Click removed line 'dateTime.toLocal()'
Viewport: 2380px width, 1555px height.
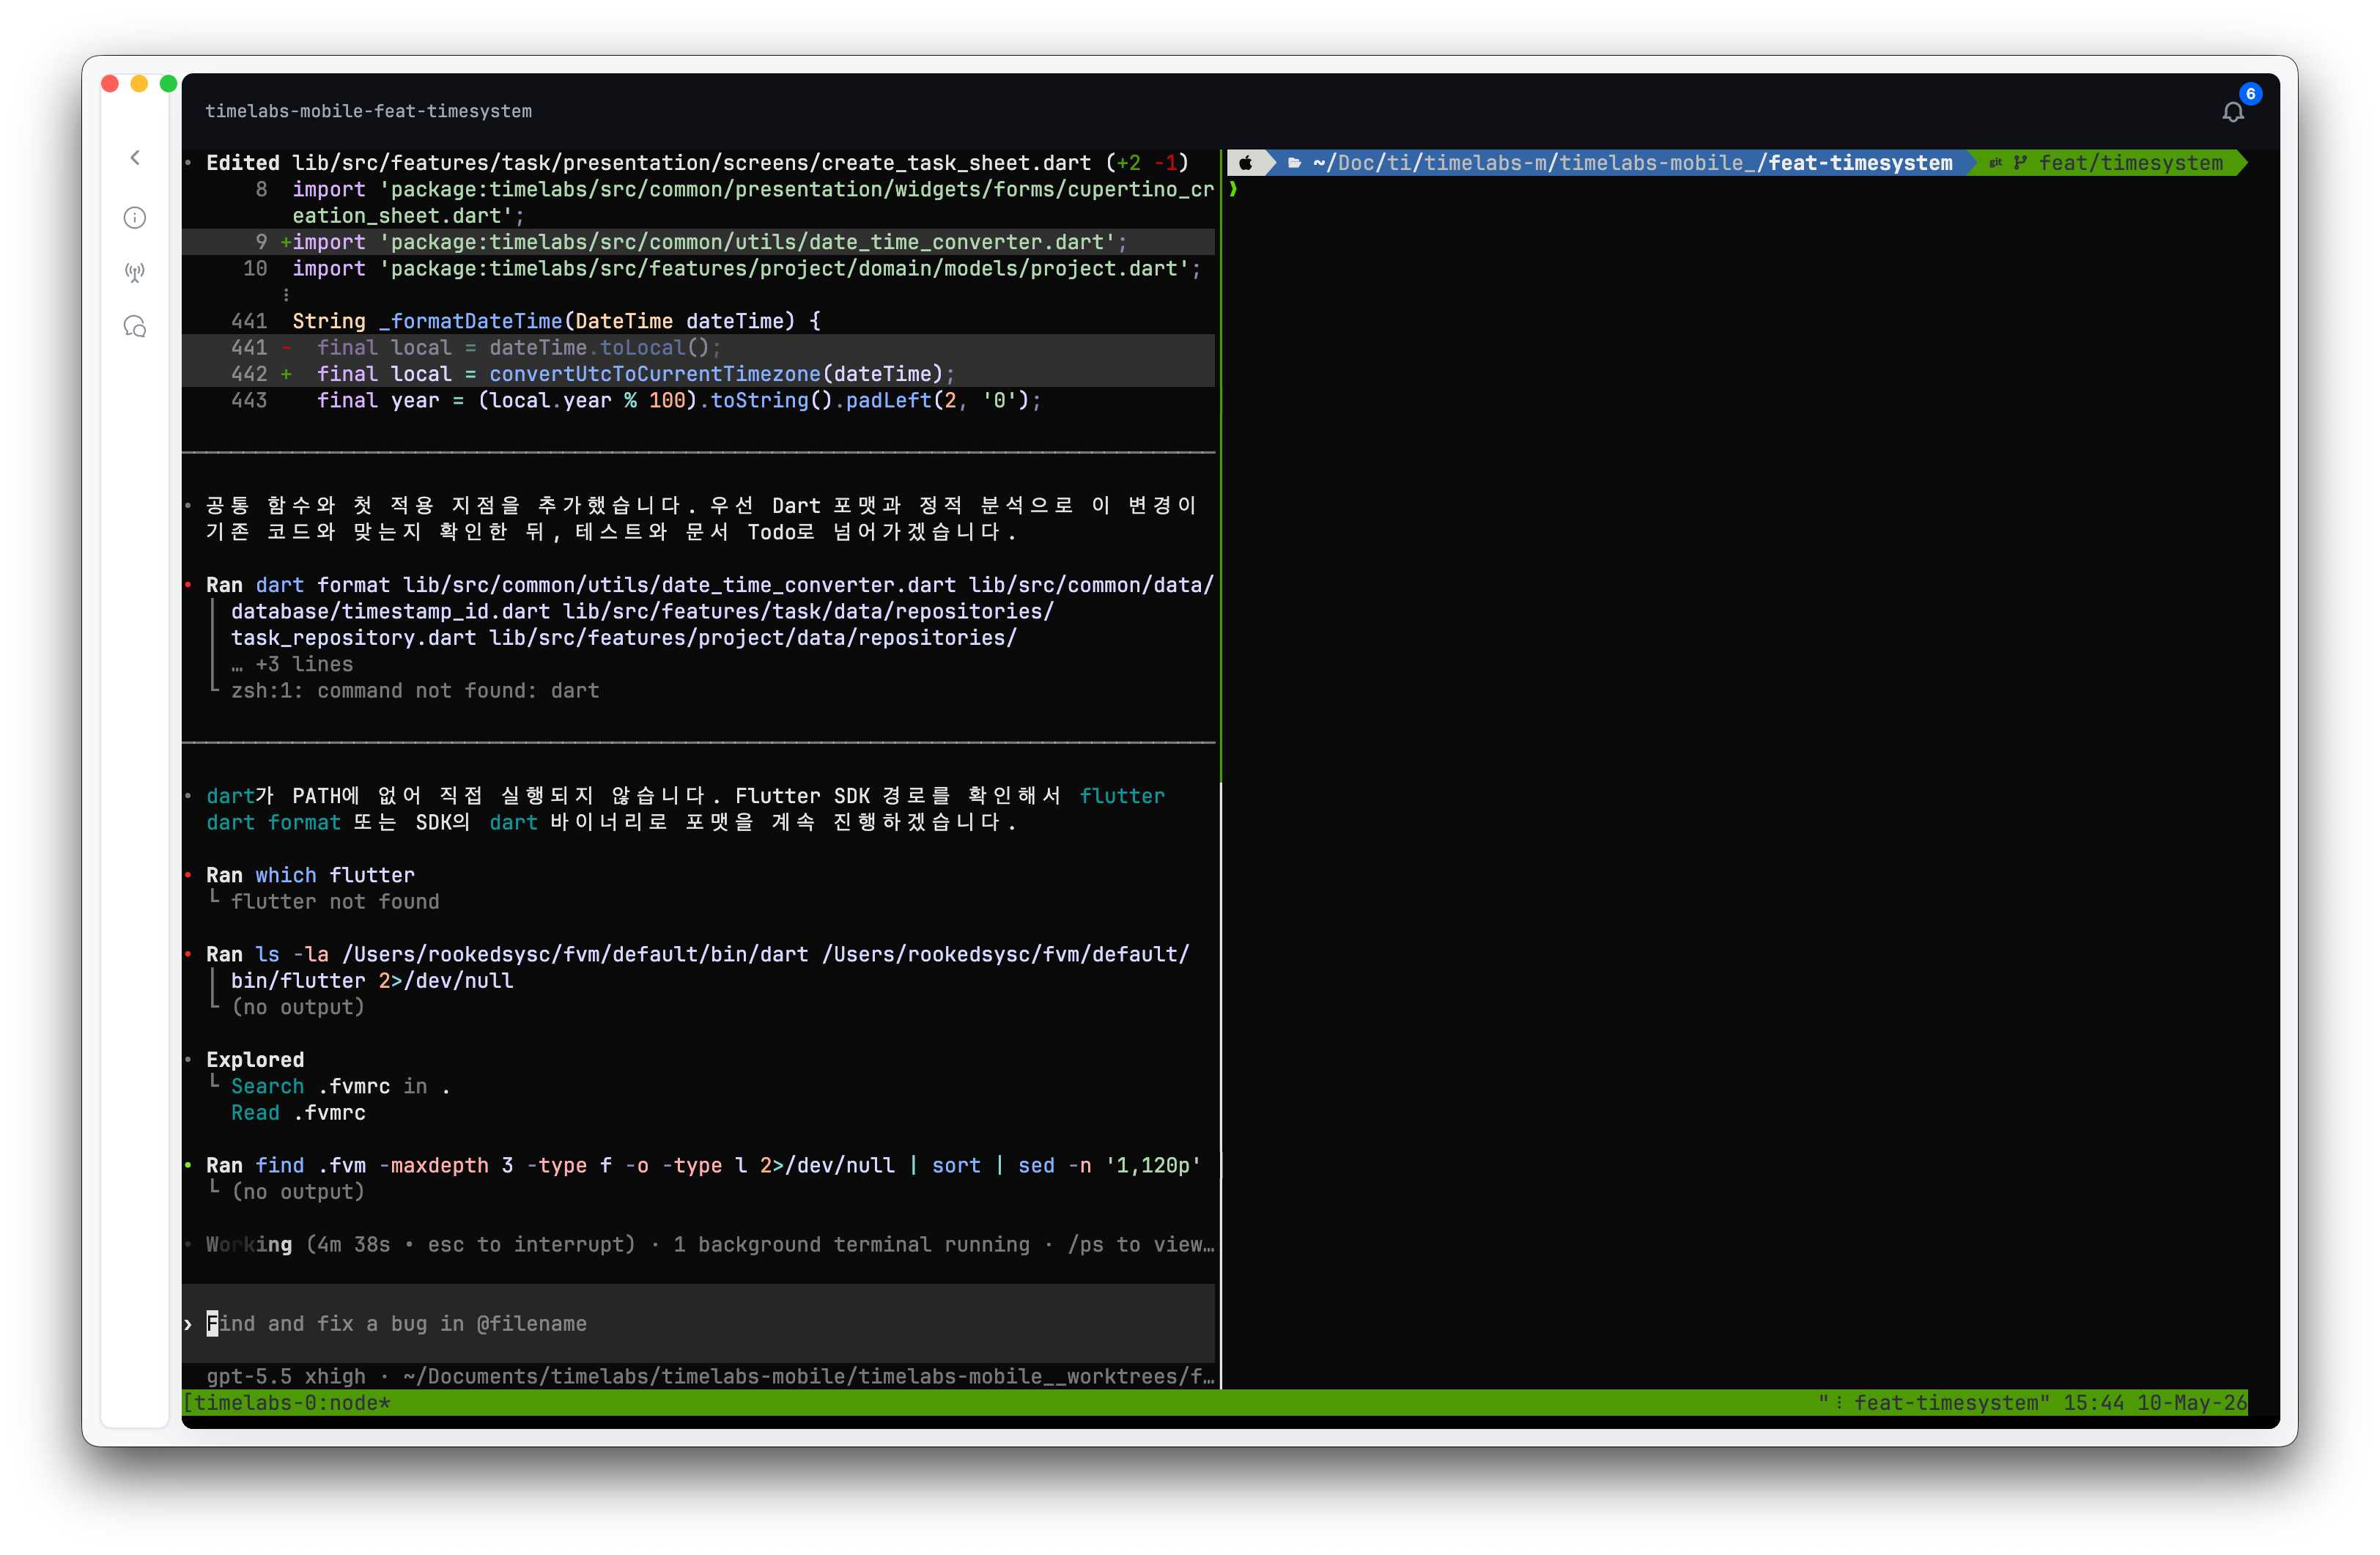click(698, 347)
